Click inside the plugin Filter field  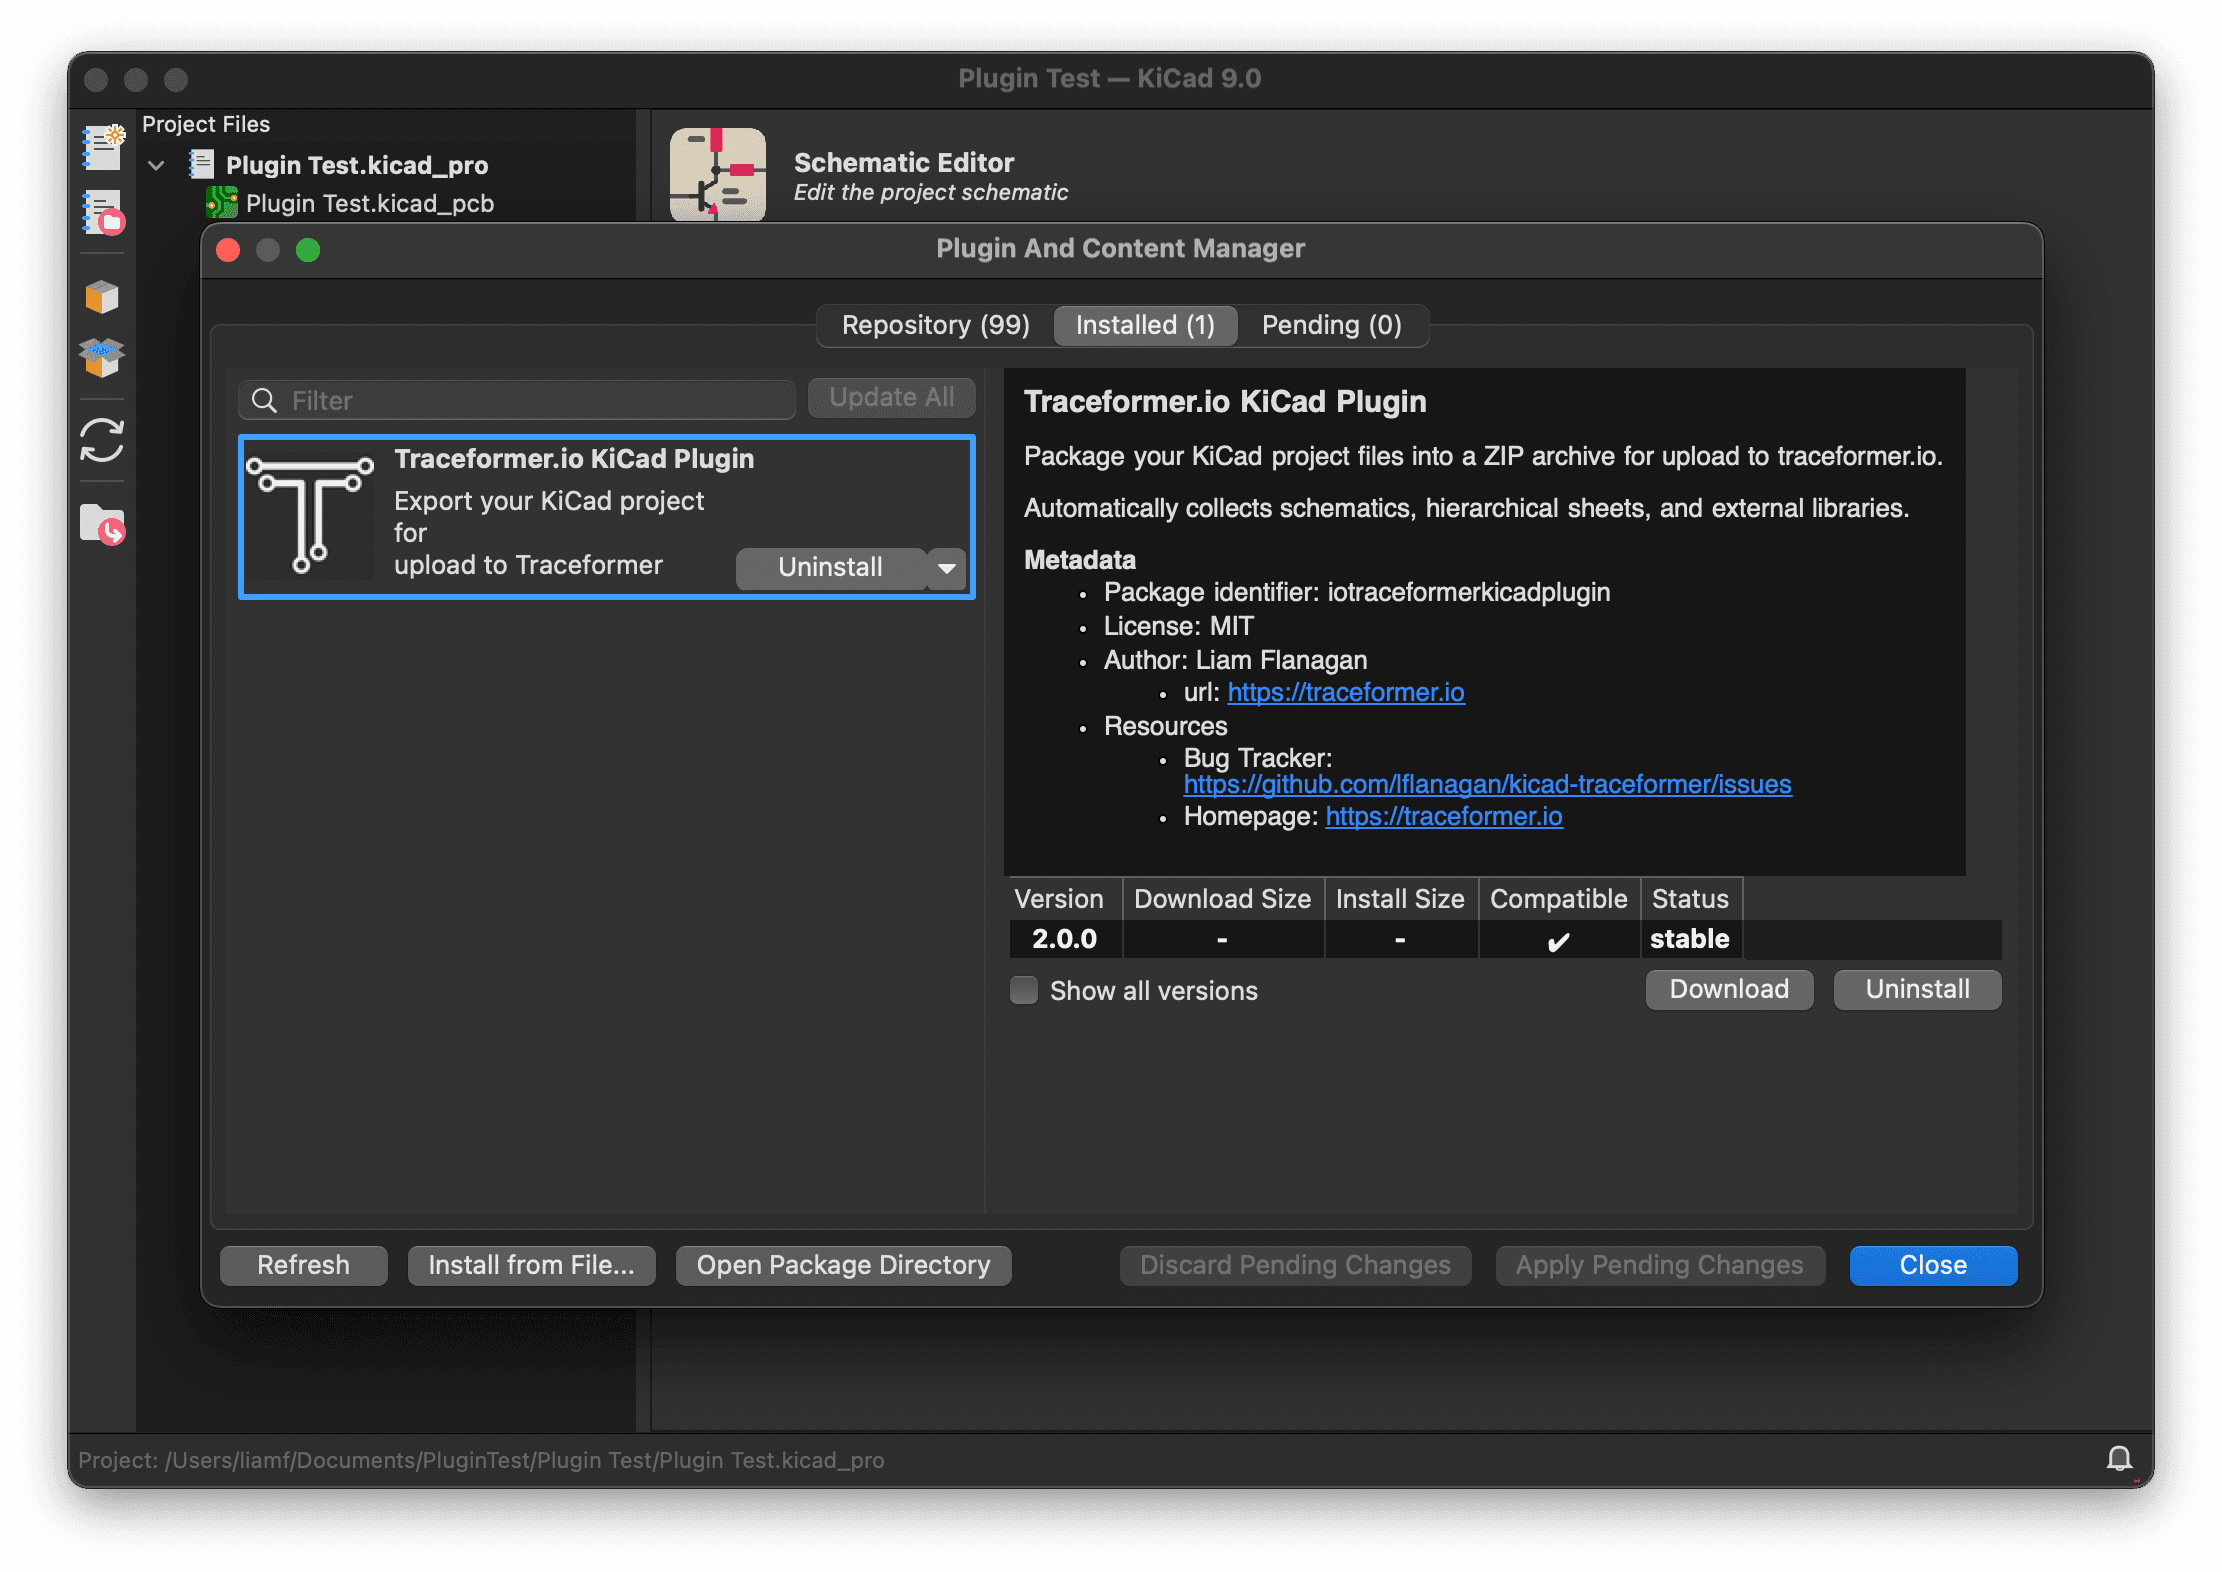[520, 399]
